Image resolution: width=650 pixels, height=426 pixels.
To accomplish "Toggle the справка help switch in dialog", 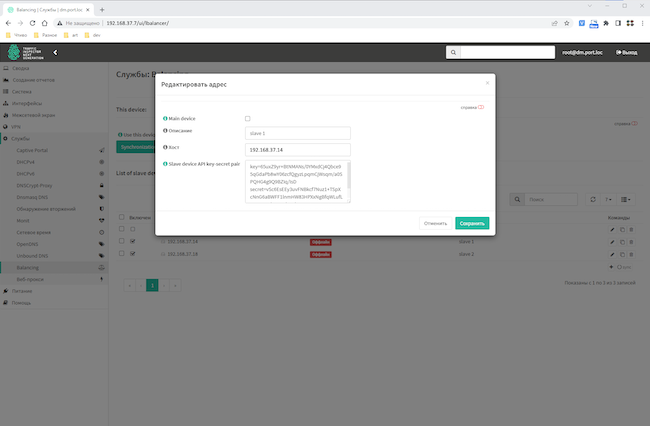I will tap(481, 107).
